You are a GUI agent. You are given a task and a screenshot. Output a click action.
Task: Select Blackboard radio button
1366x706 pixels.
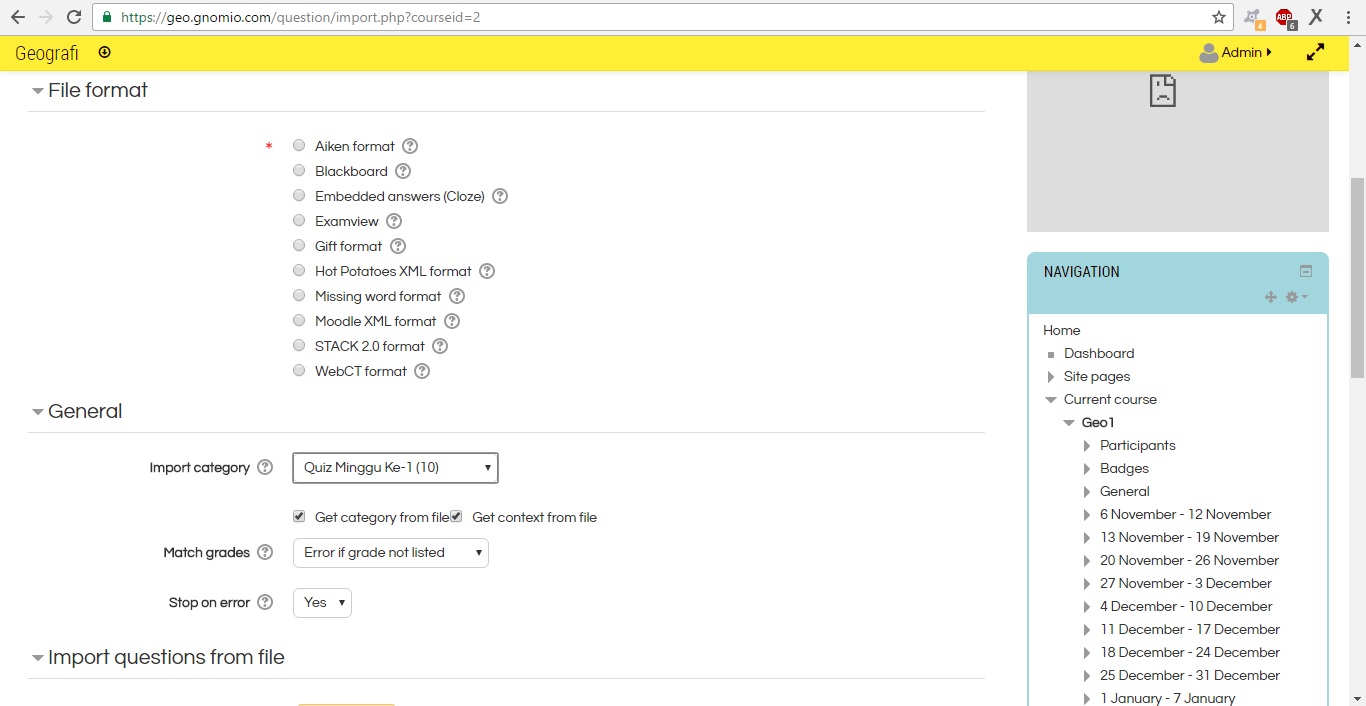click(299, 170)
